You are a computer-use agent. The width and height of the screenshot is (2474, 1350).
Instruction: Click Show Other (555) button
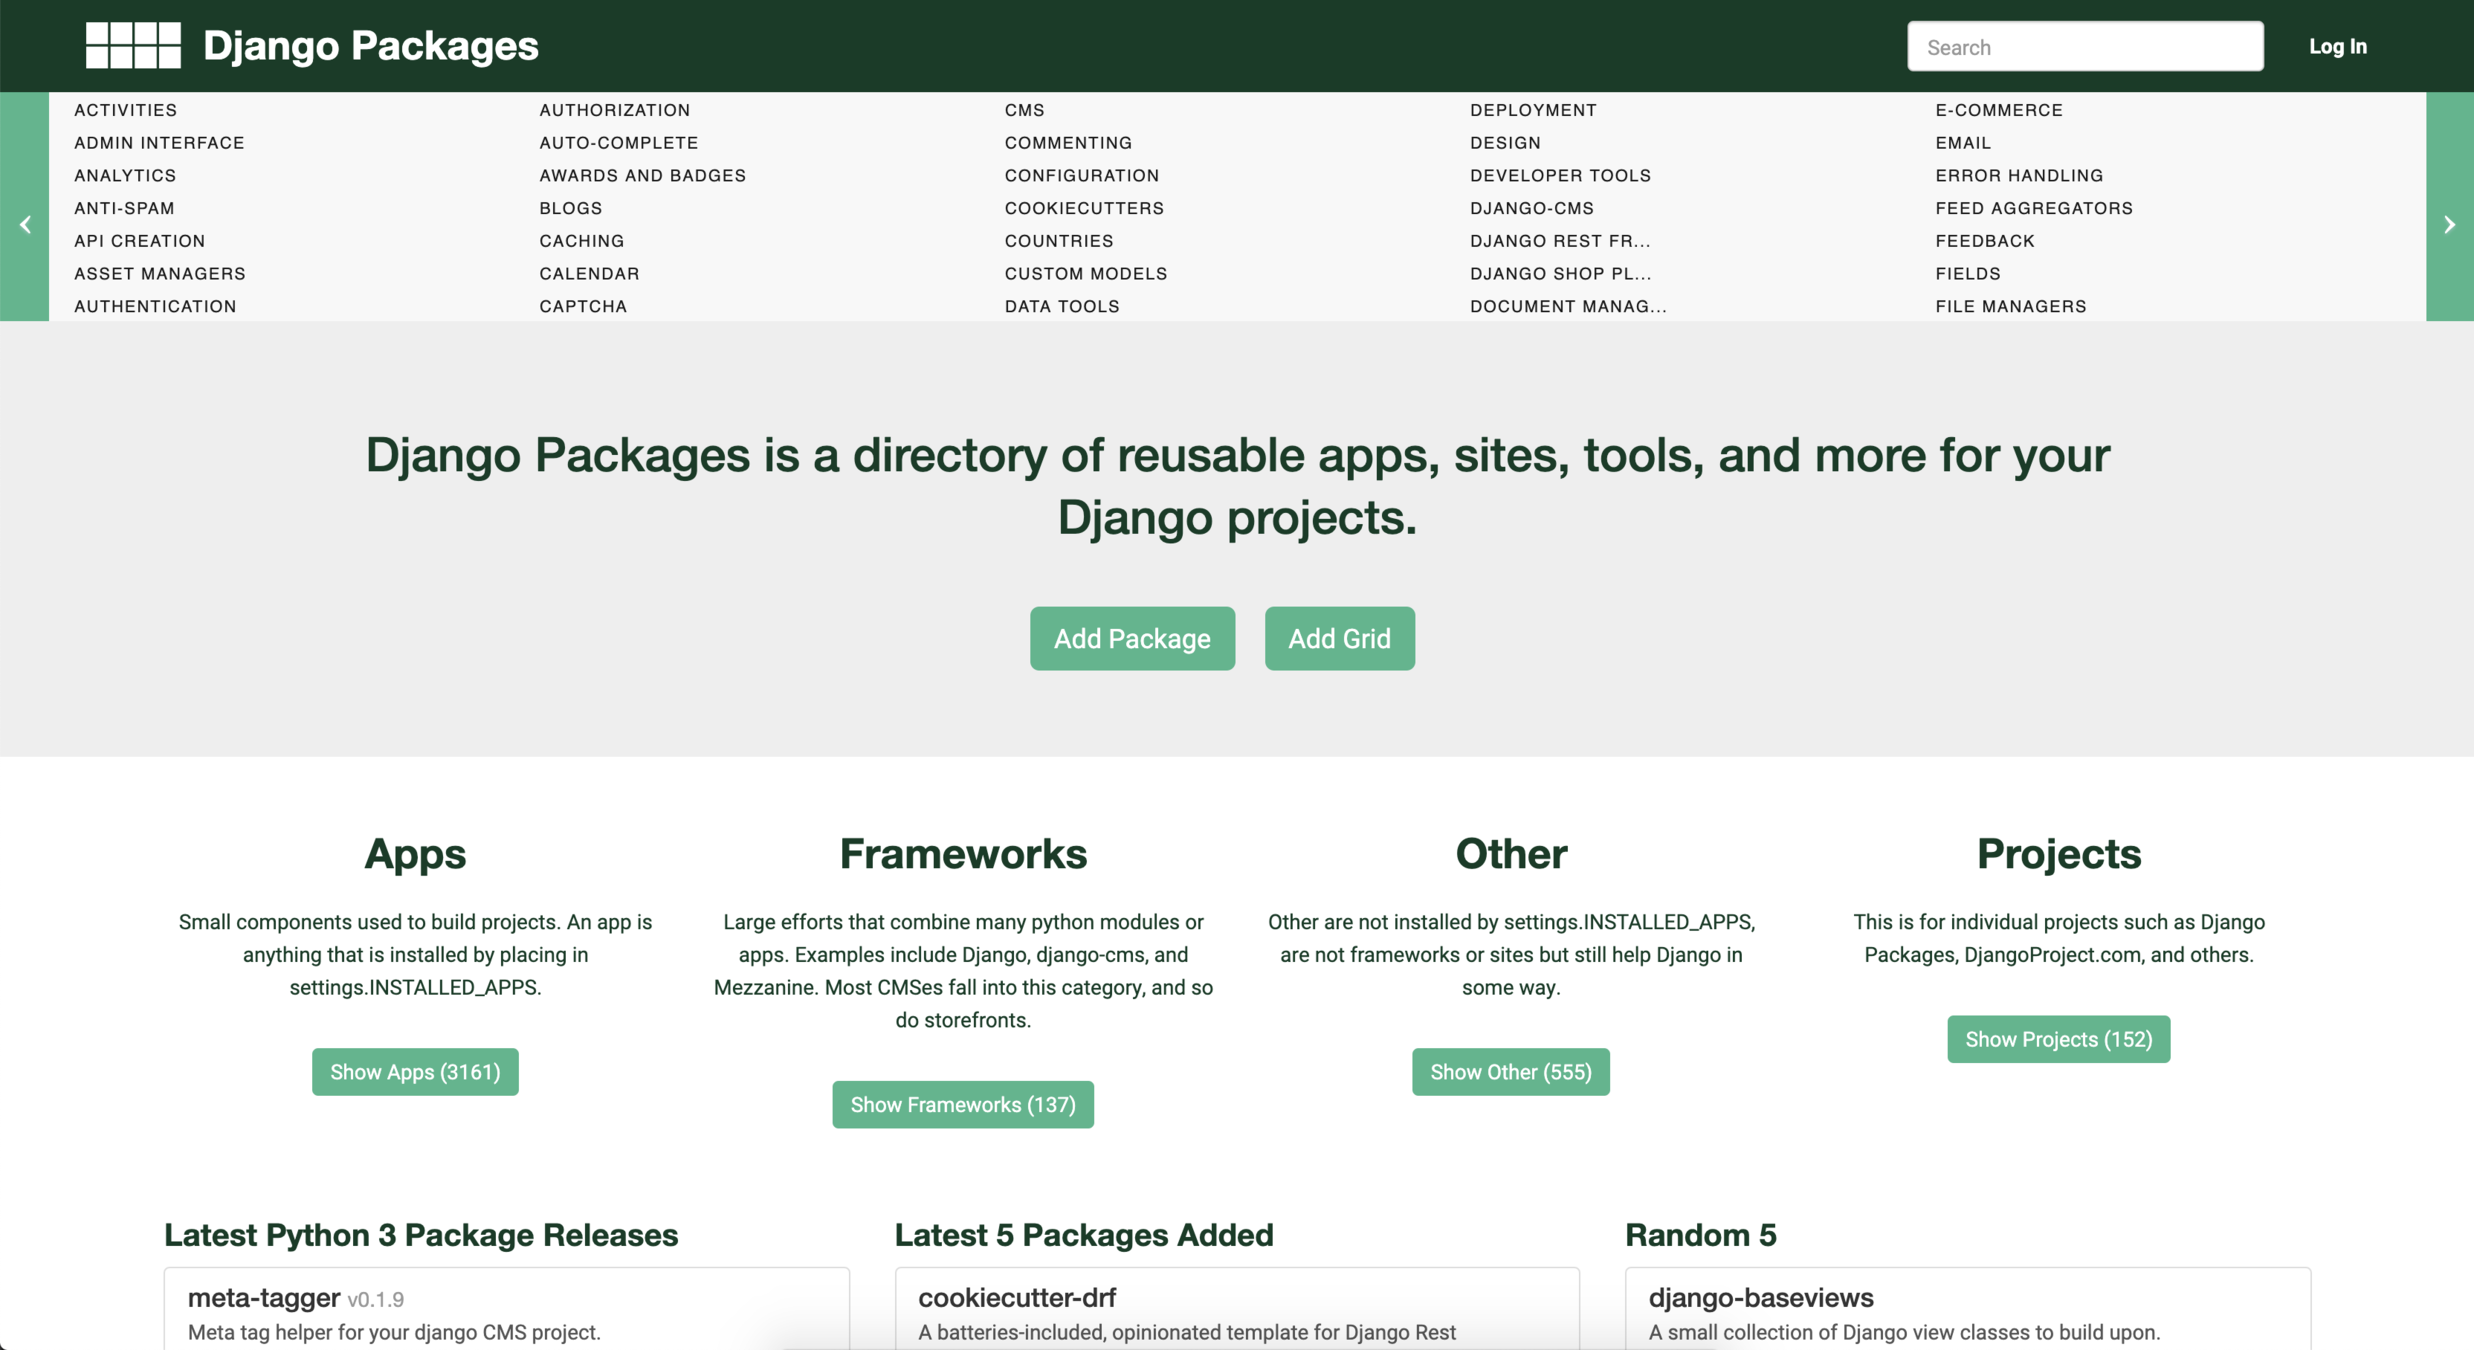click(x=1510, y=1072)
